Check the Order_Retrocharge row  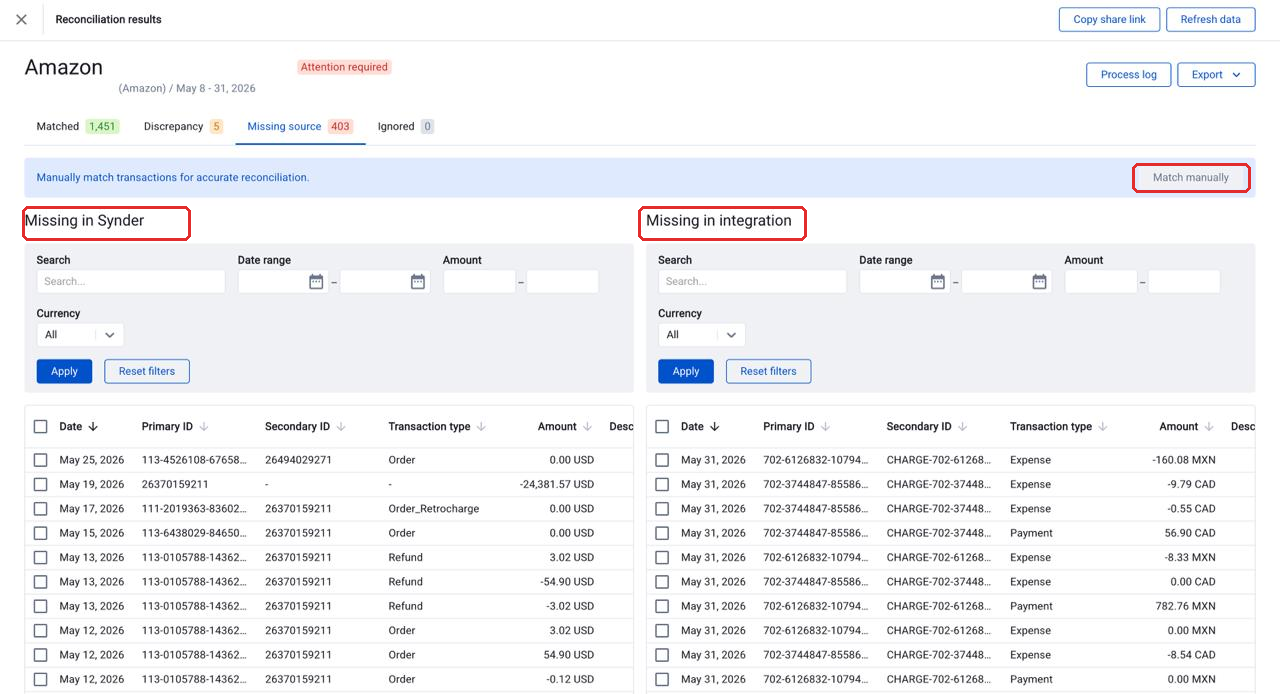tap(41, 509)
